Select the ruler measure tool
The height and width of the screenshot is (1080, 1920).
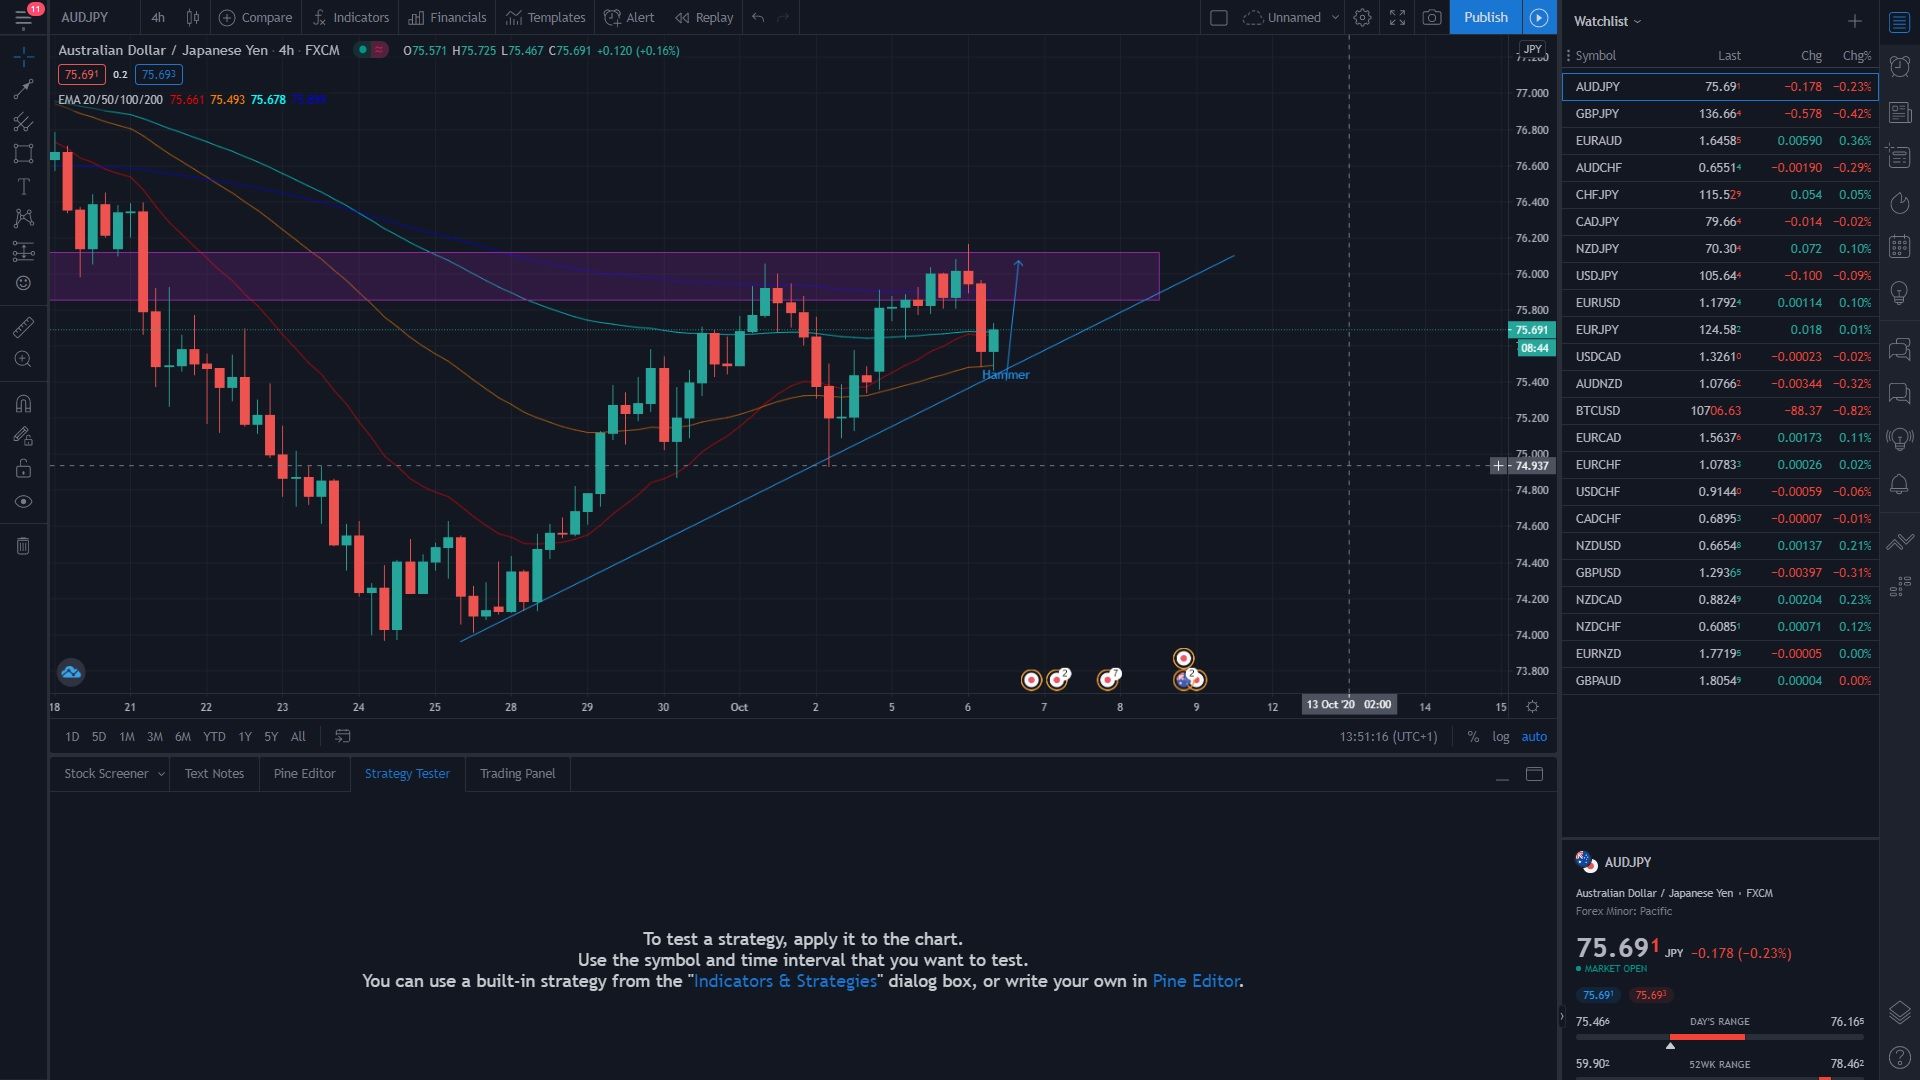click(x=23, y=327)
